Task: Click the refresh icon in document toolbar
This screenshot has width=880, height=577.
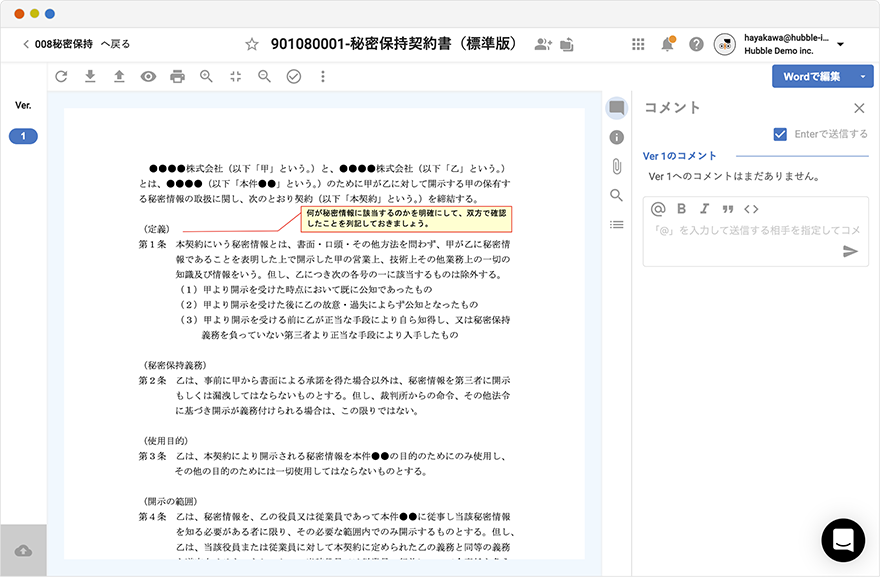Action: pos(61,76)
